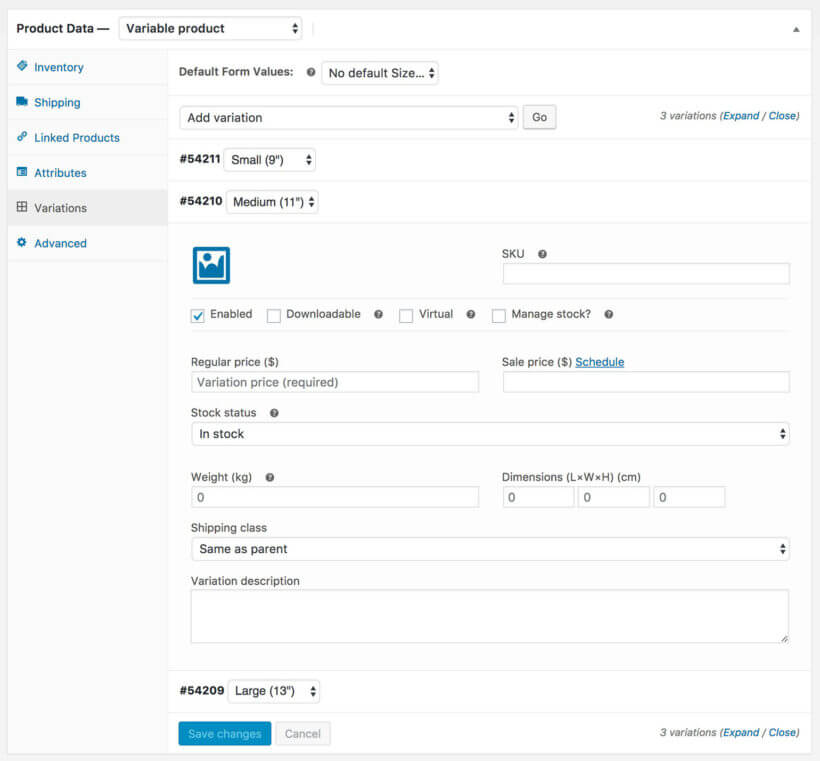The width and height of the screenshot is (820, 761).
Task: Check the Virtual checkbox
Action: coord(405,315)
